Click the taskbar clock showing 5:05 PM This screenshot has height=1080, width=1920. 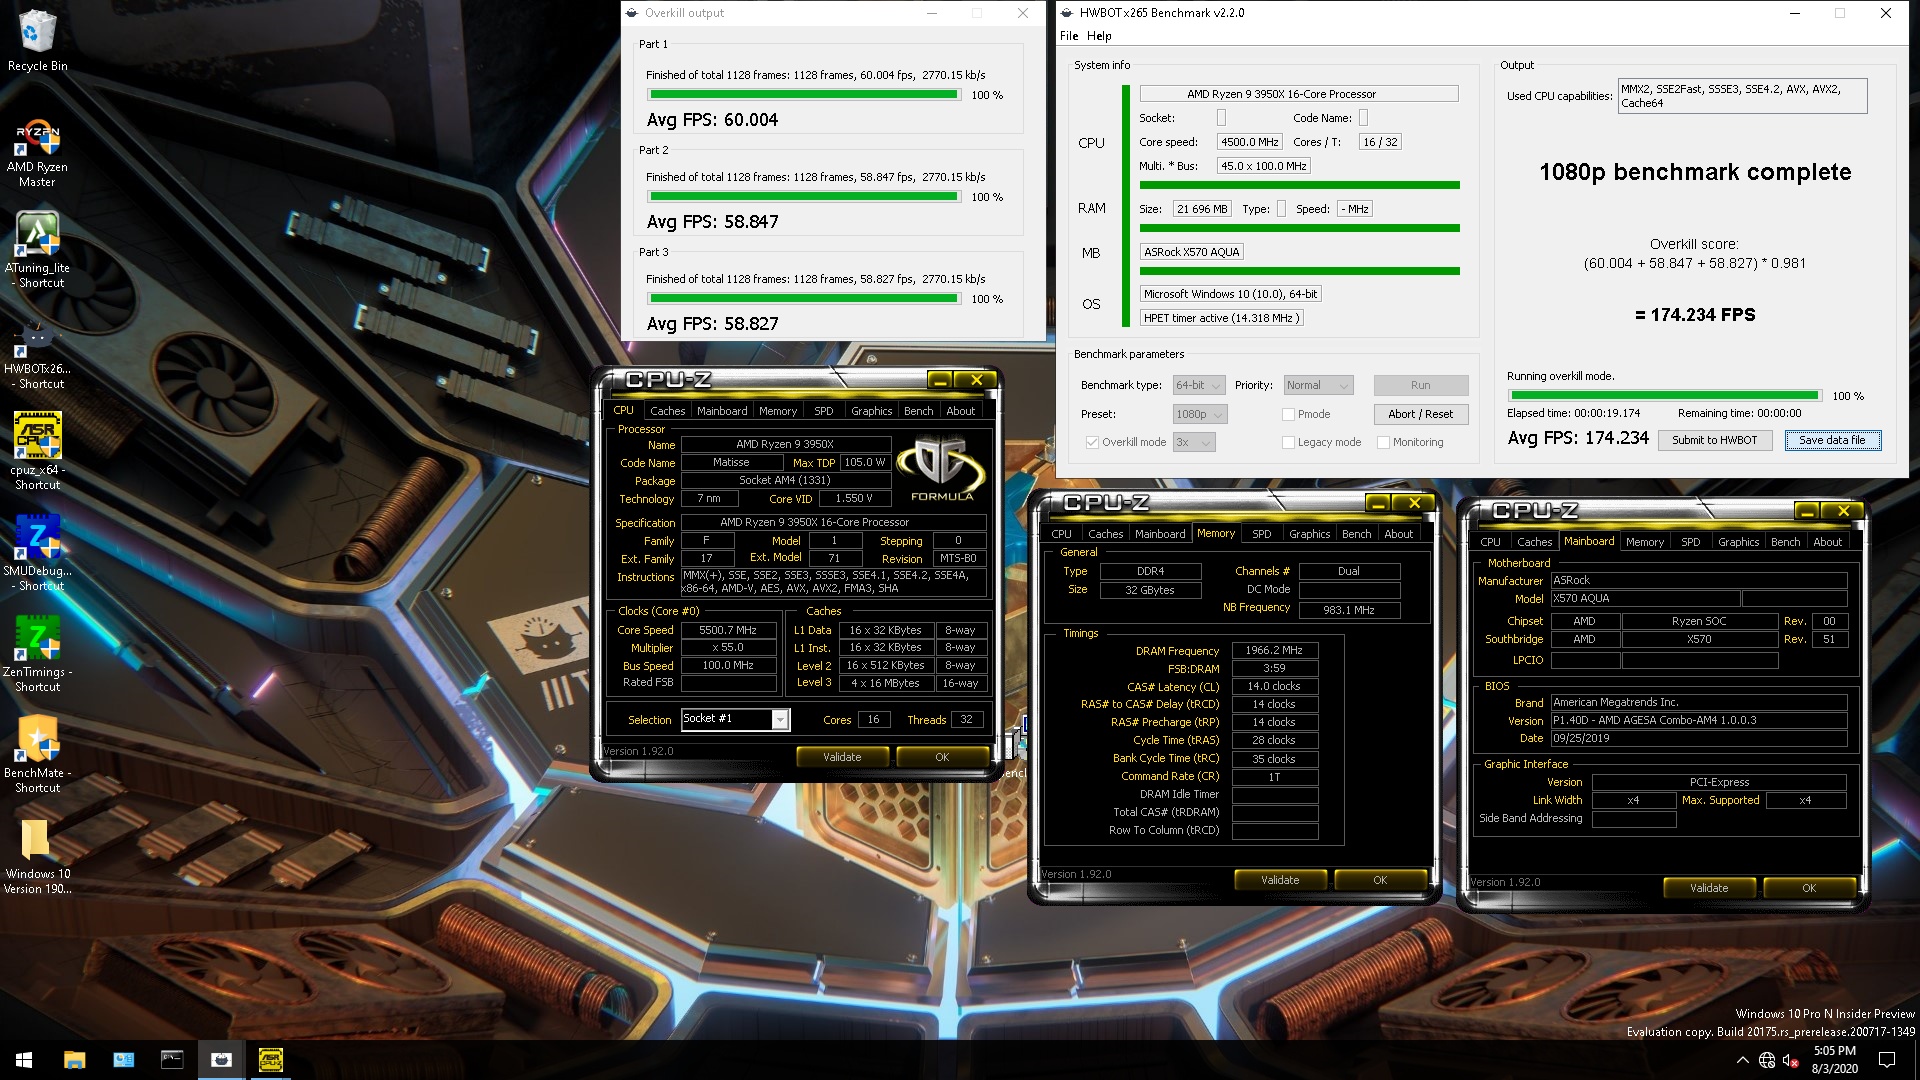click(x=1835, y=1060)
